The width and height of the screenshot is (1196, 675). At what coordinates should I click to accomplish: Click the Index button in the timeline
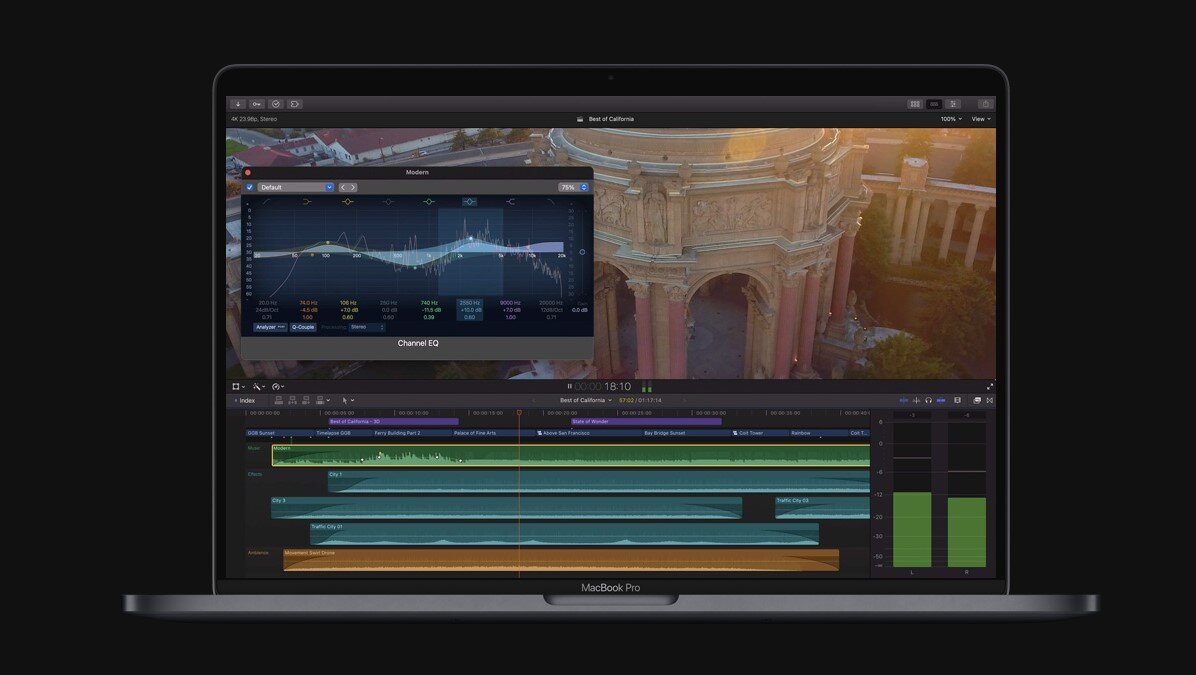pos(246,400)
